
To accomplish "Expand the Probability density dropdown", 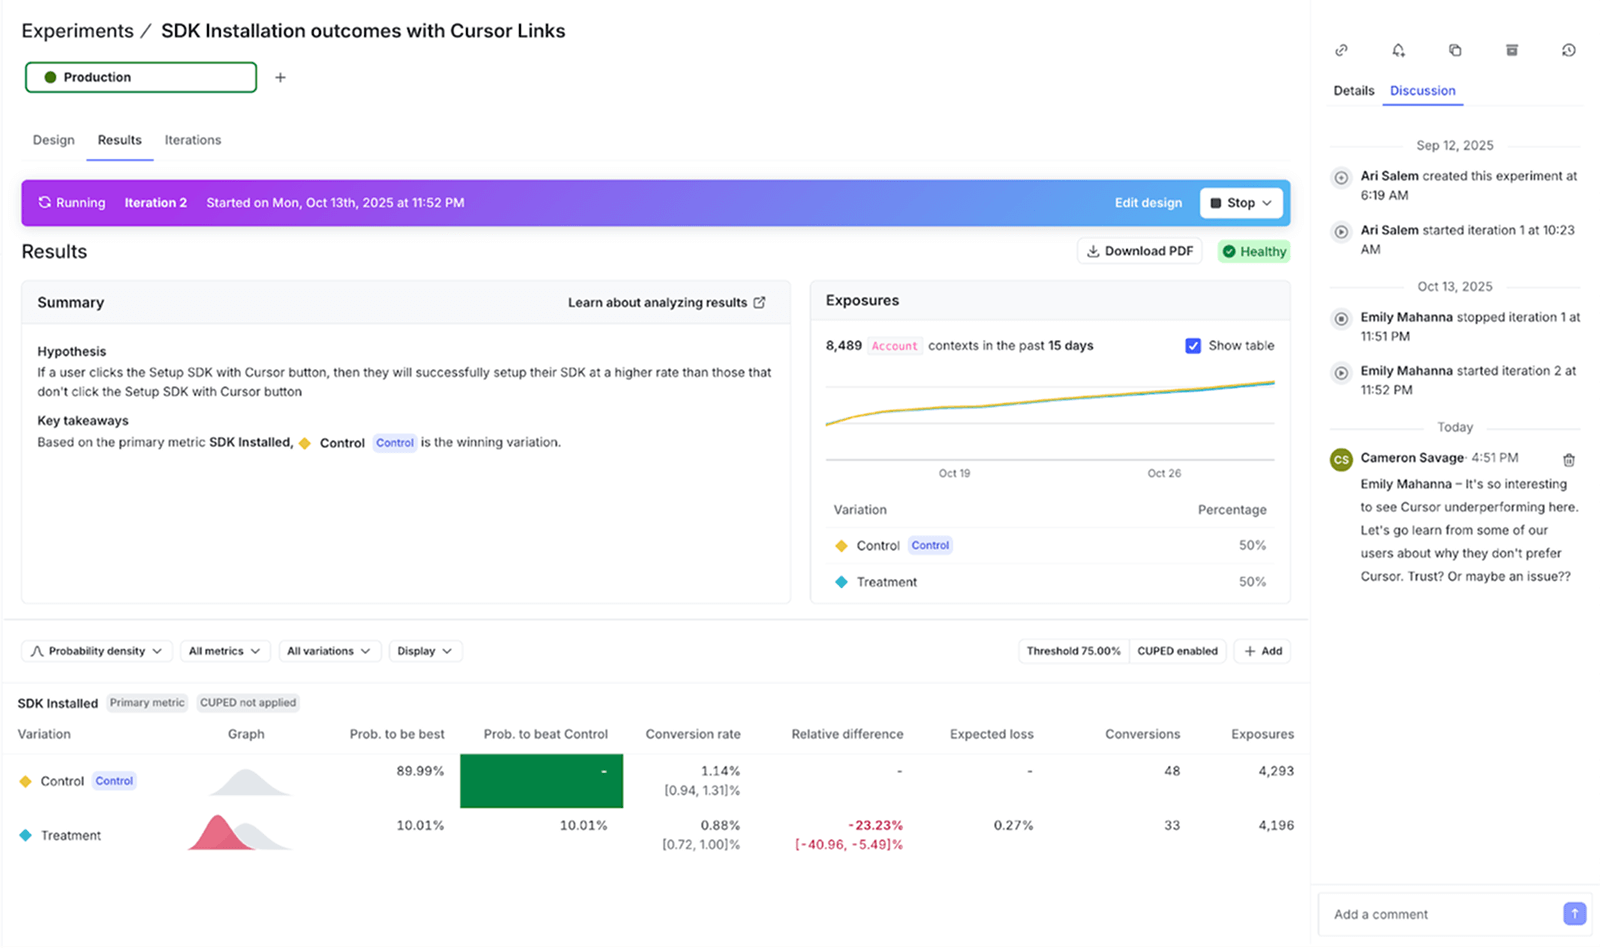I will (x=97, y=651).
